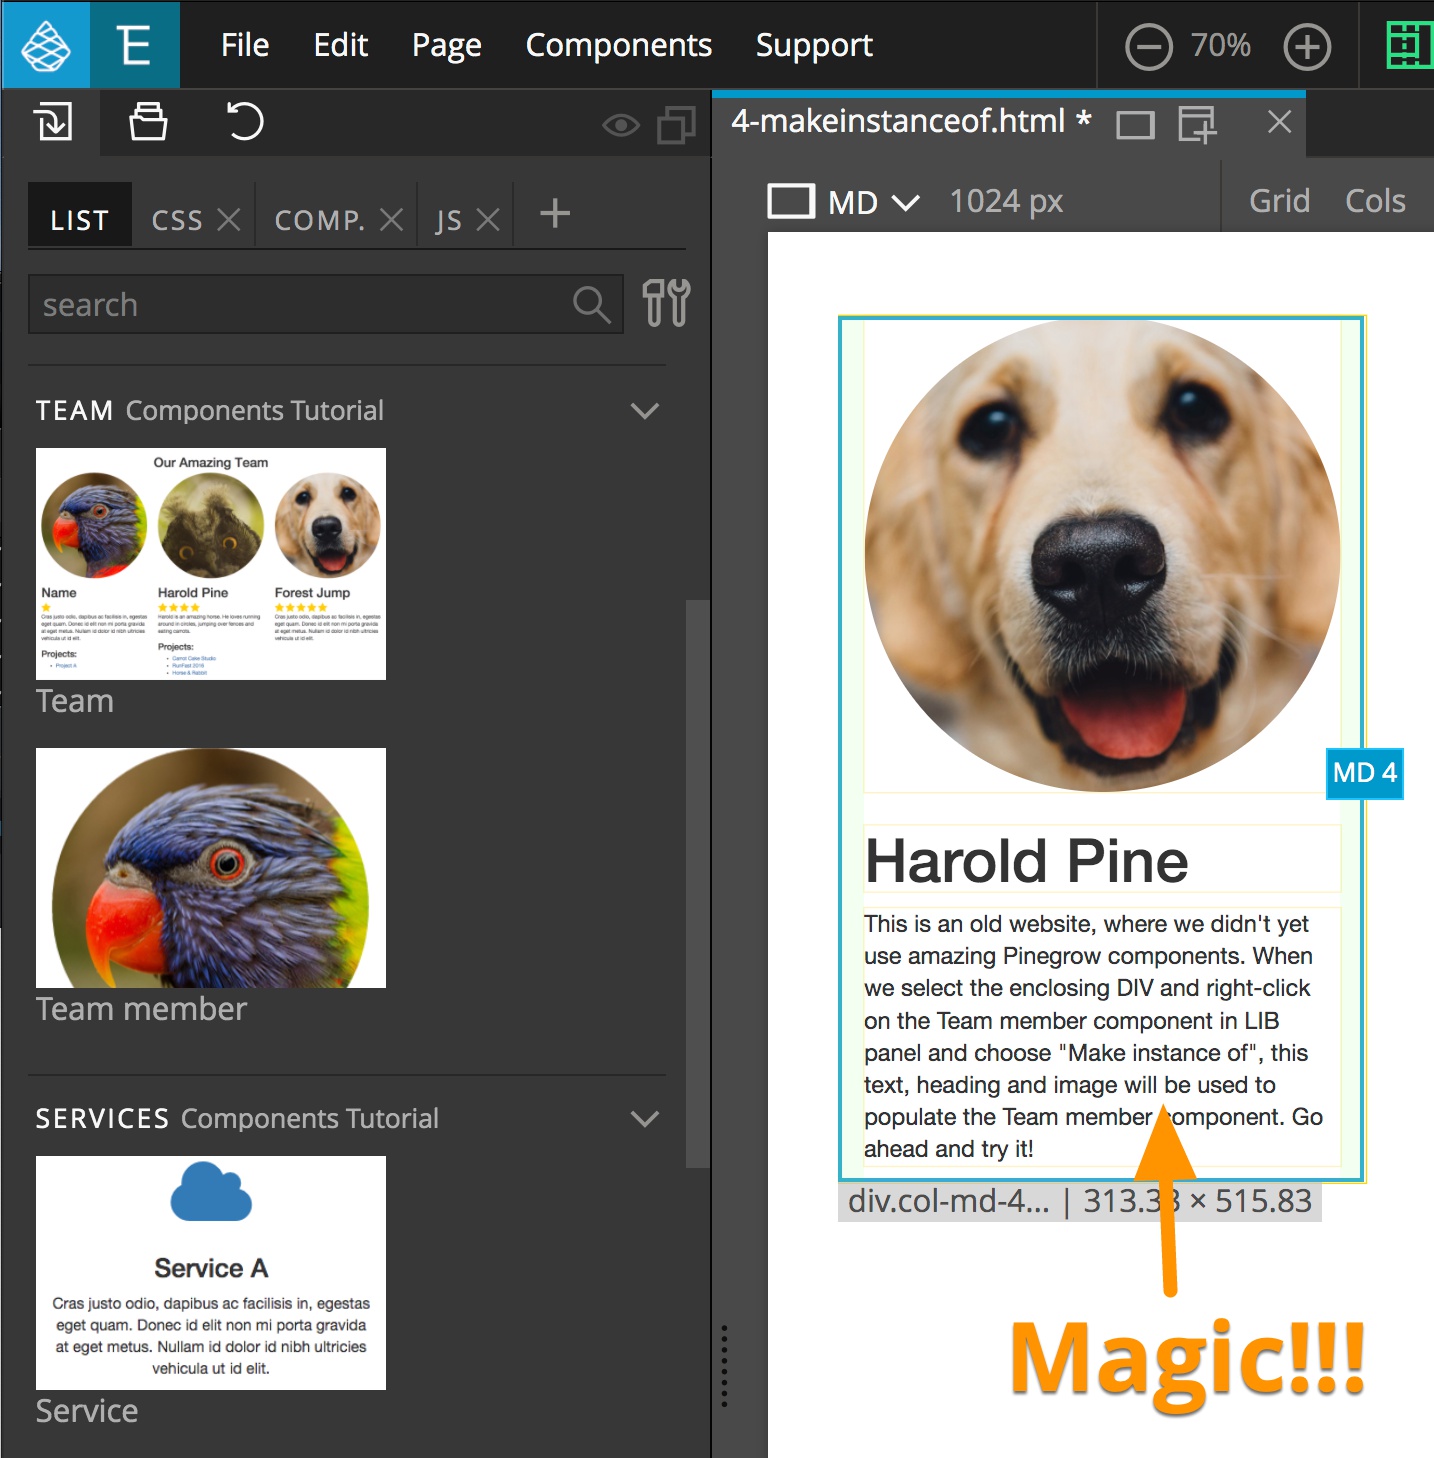The height and width of the screenshot is (1458, 1434).
Task: Click the panel divider dotted handle
Action: [724, 1366]
